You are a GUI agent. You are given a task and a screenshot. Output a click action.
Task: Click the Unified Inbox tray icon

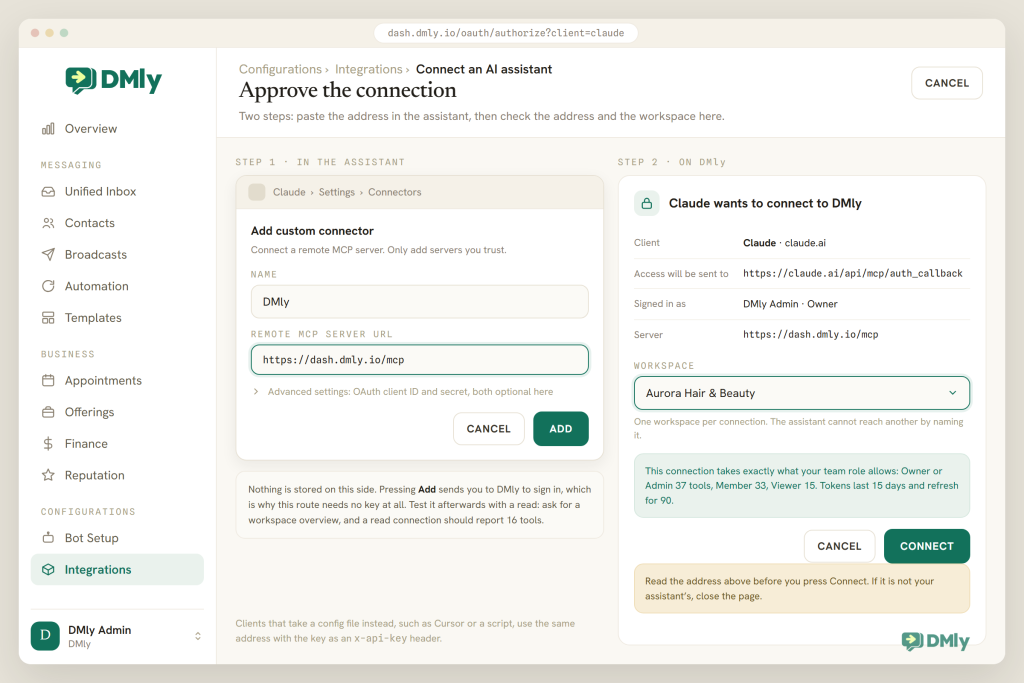[48, 192]
